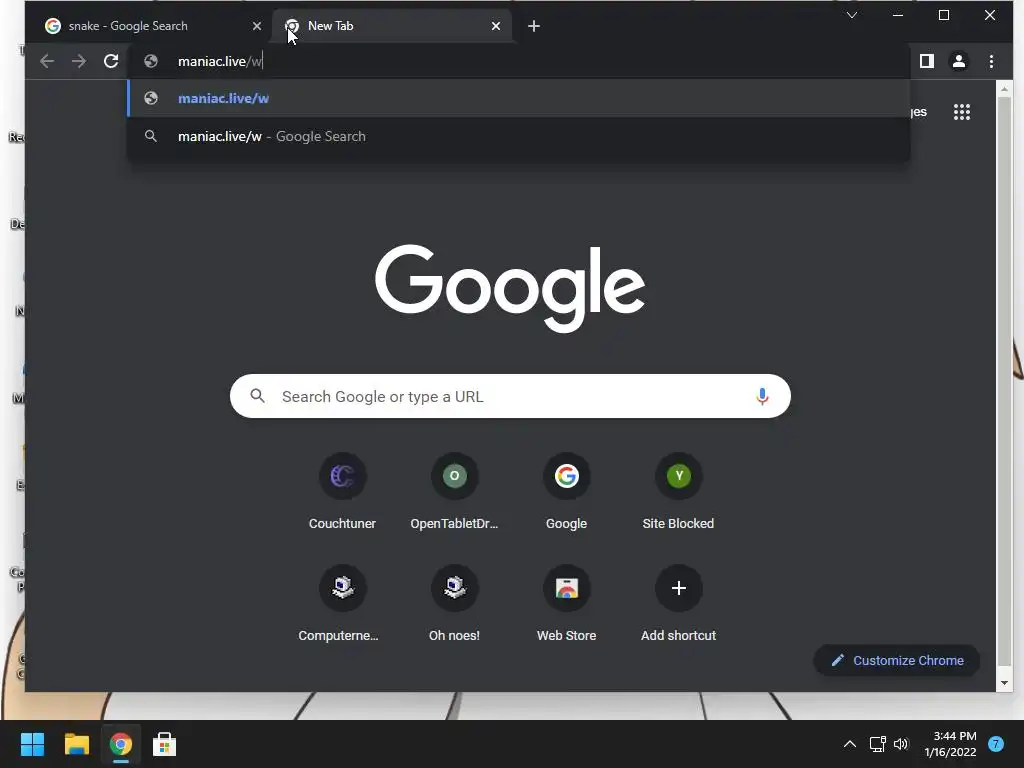This screenshot has width=1024, height=768.
Task: Click the scrollbar up arrow
Action: point(1004,88)
